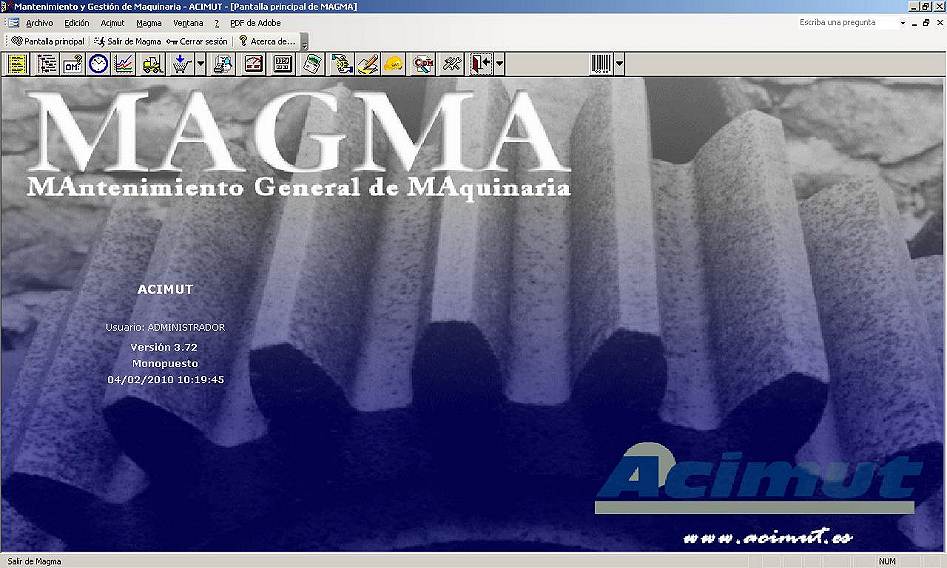
Task: Click the pencil writing on note icon
Action: tap(367, 63)
